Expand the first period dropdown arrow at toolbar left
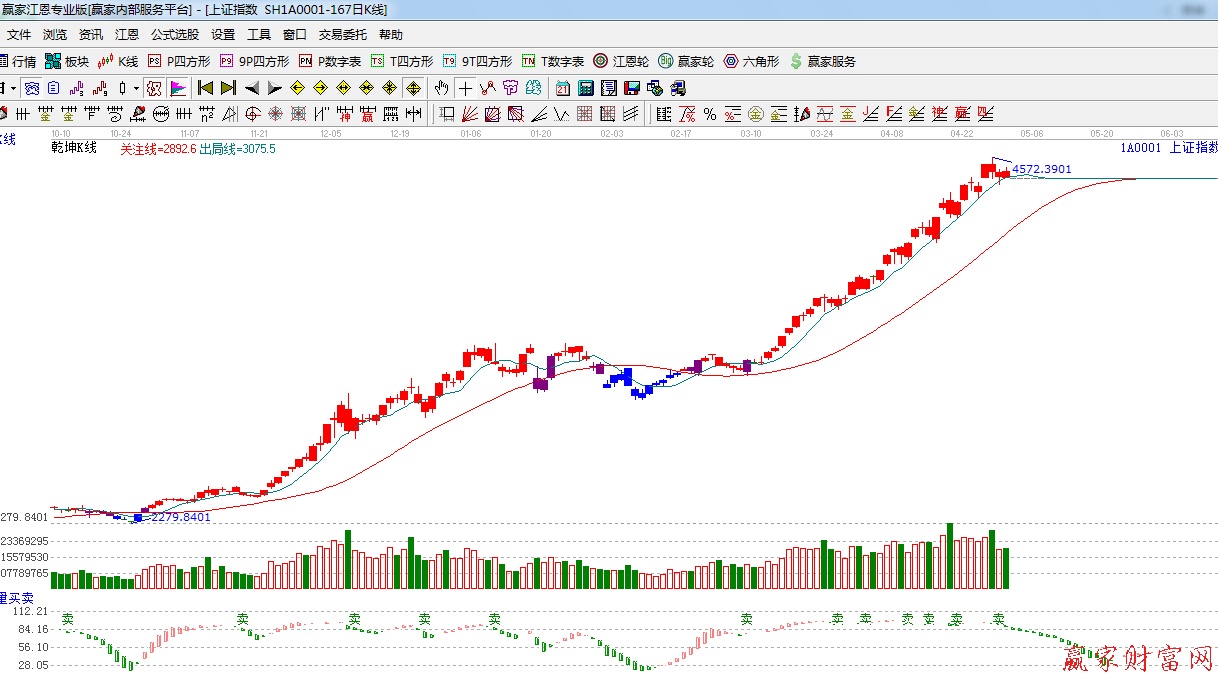1218x683 pixels. 13,88
